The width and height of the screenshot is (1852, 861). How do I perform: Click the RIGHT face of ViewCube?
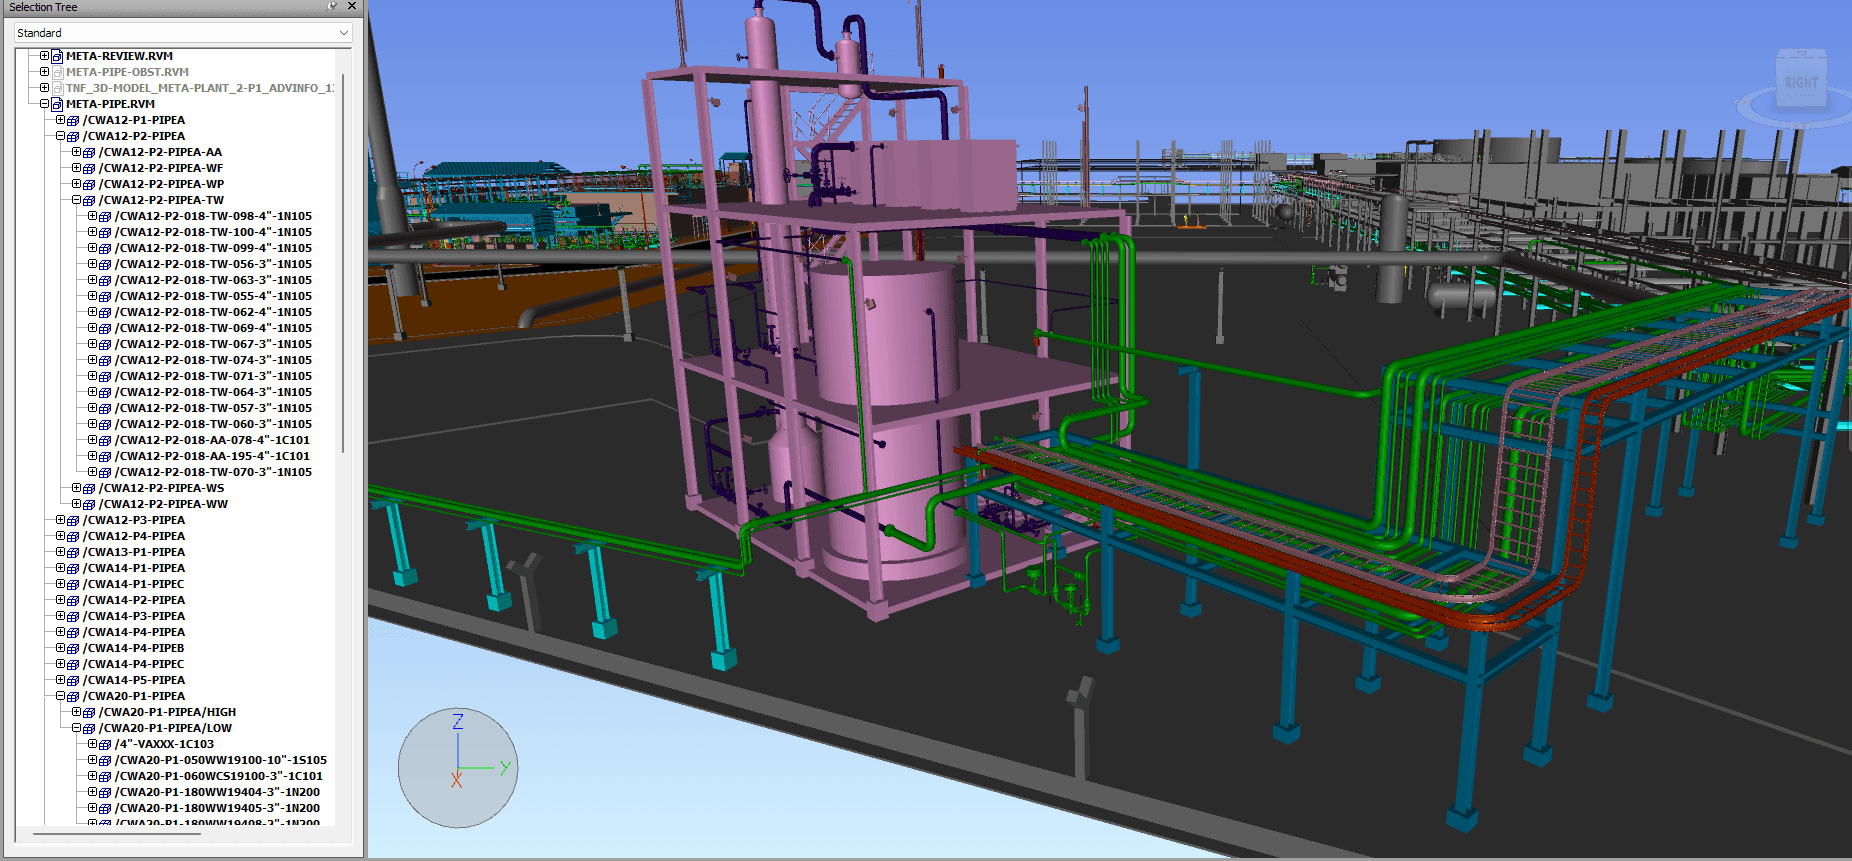click(1801, 81)
